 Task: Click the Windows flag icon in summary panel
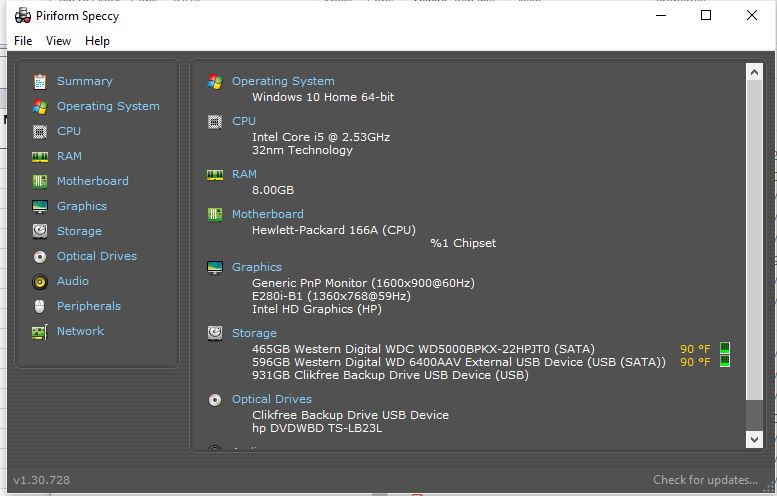pos(215,82)
